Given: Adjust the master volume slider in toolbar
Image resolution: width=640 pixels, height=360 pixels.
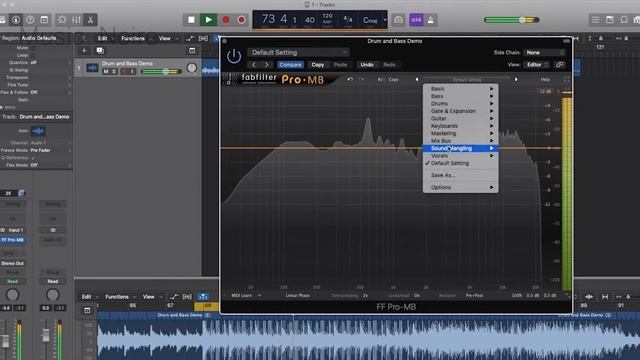Looking at the screenshot, I should click(511, 20).
